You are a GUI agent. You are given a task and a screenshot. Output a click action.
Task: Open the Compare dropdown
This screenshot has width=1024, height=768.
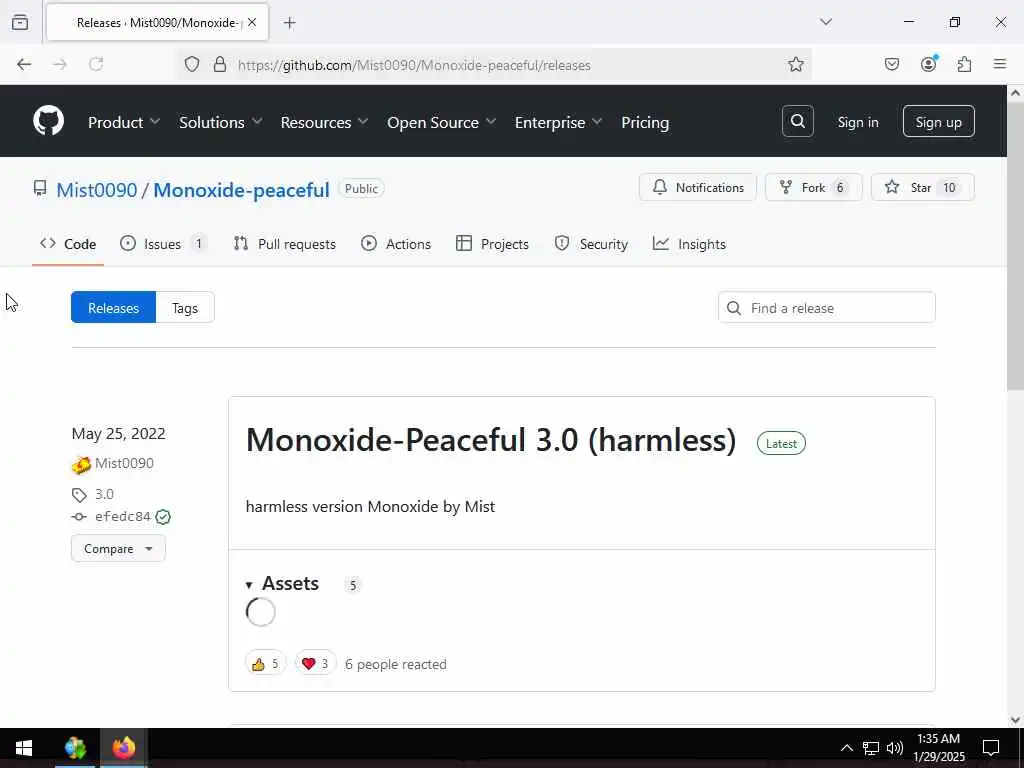(118, 549)
